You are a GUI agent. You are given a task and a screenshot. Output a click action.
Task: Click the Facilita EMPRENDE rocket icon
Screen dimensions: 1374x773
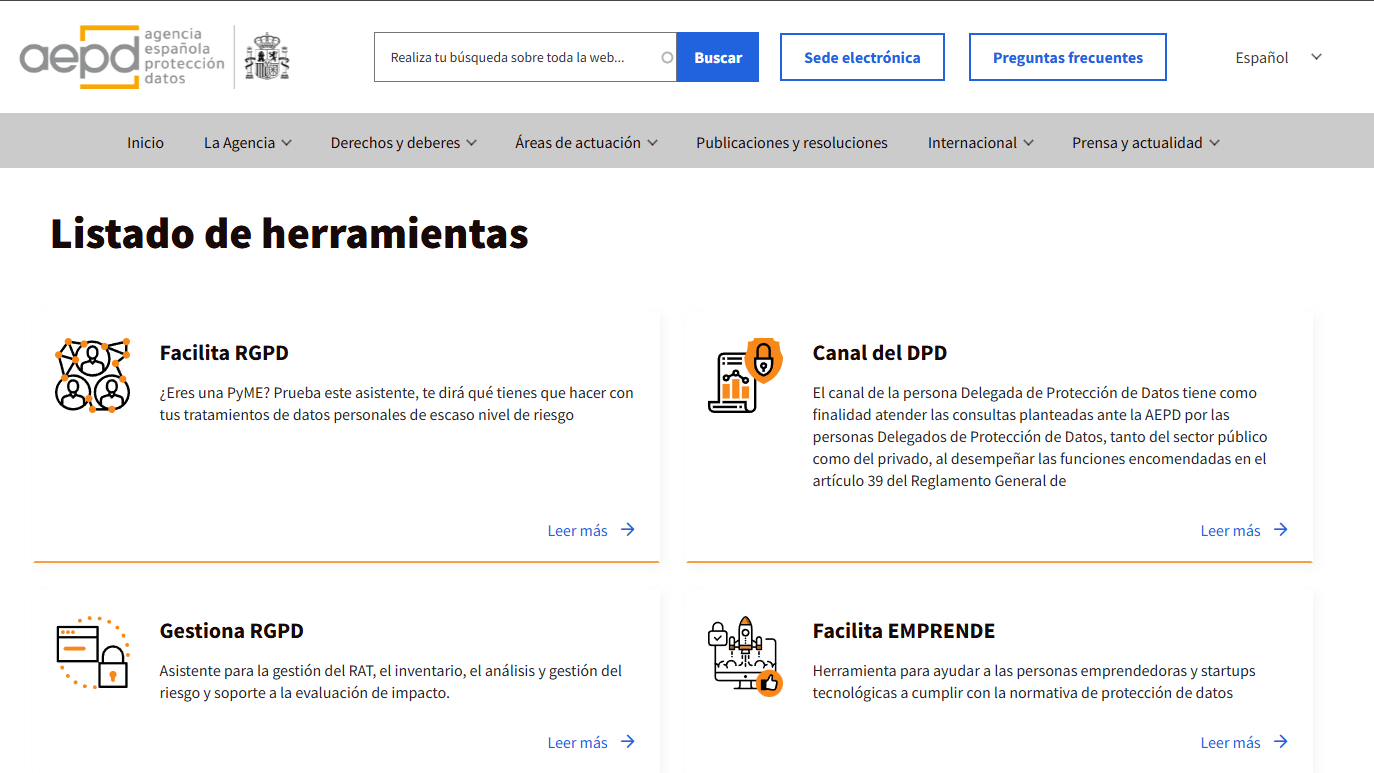(x=745, y=656)
